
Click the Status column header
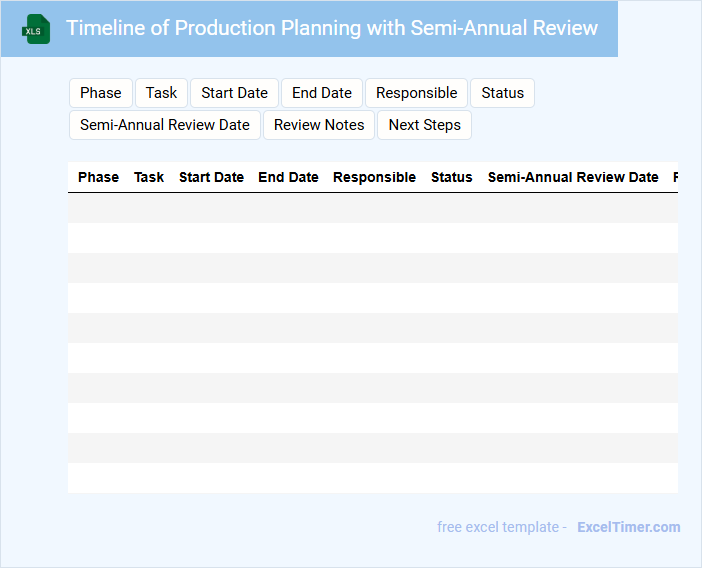[451, 177]
